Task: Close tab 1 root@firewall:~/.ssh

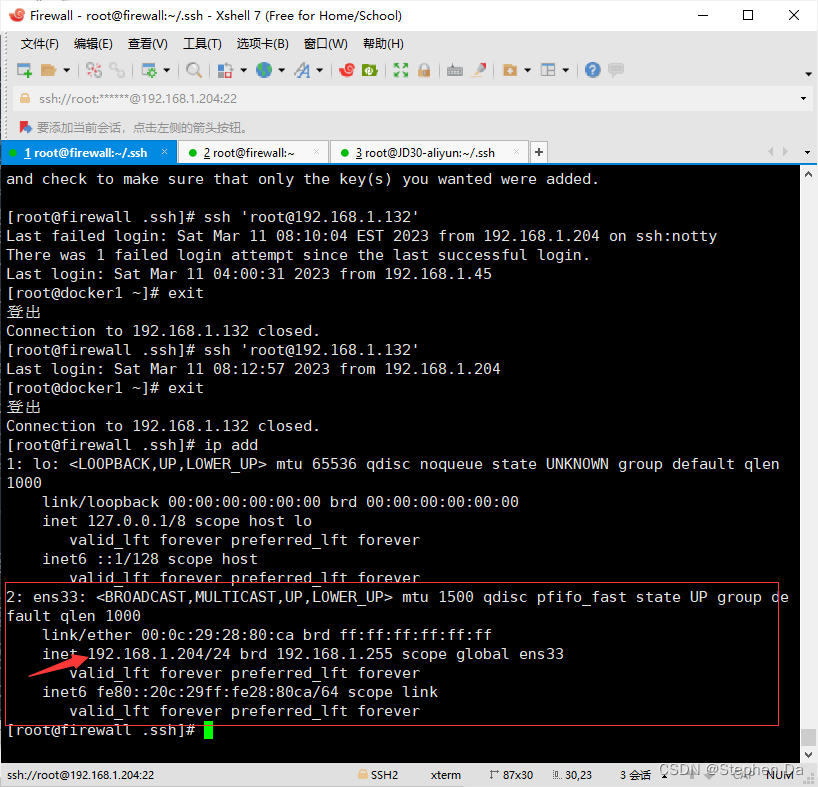Action: coord(164,152)
